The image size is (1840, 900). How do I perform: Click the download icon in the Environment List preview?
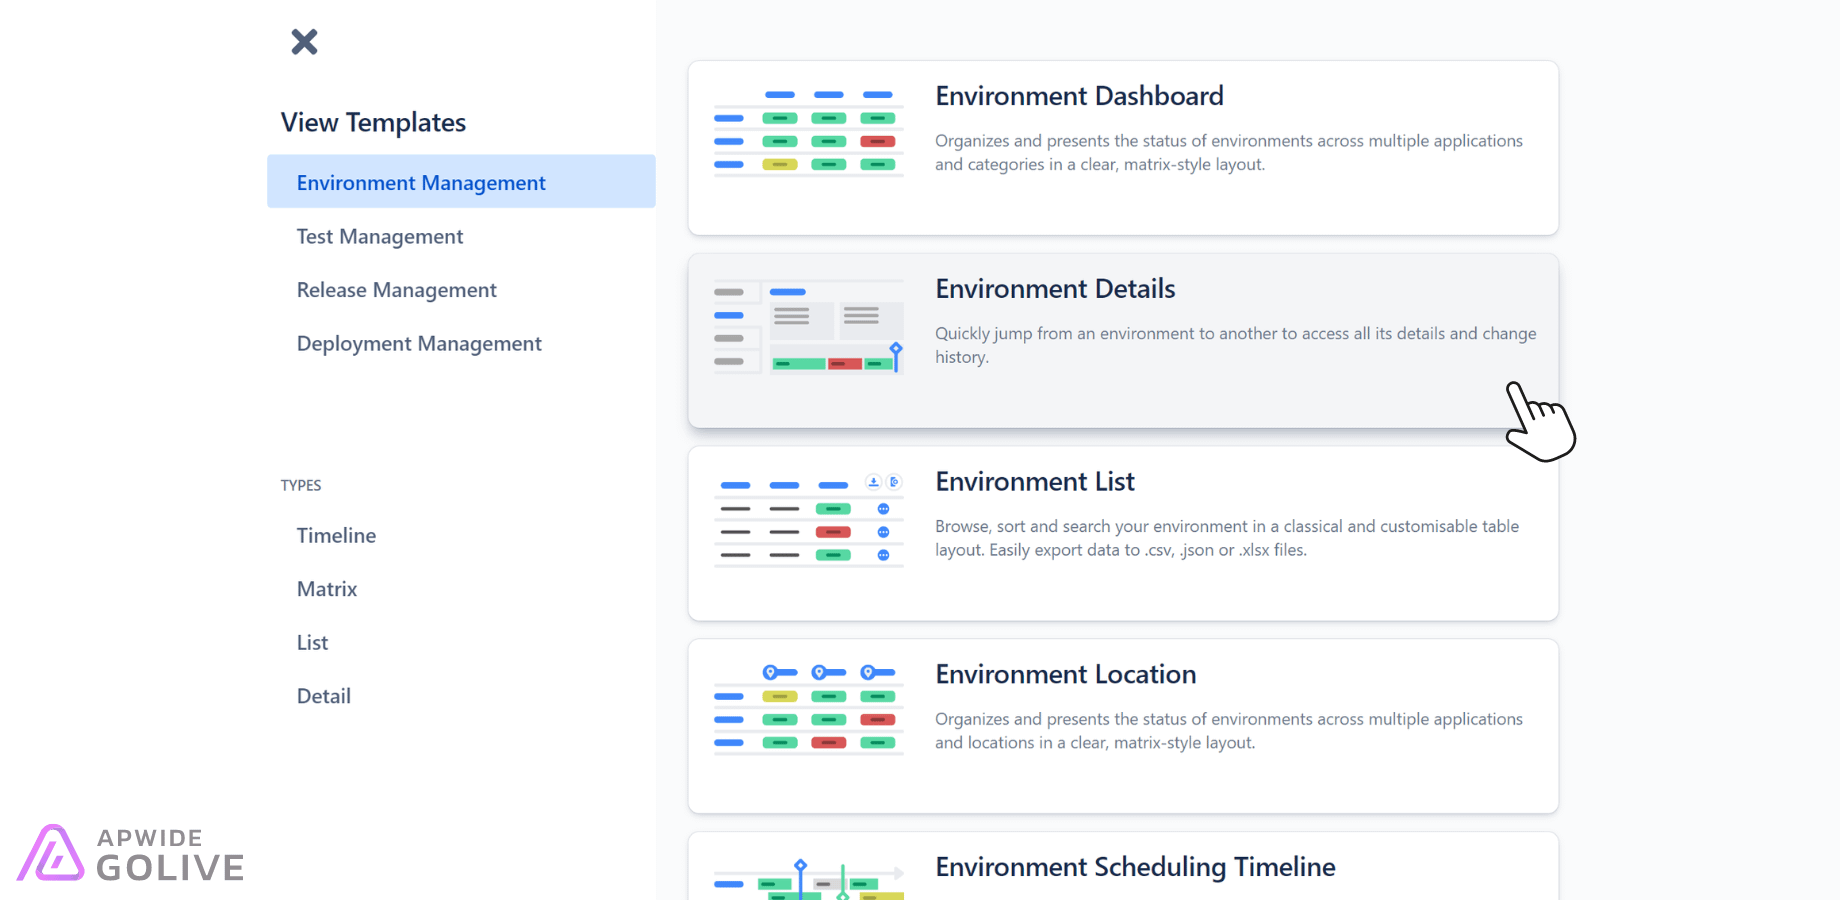point(872,483)
